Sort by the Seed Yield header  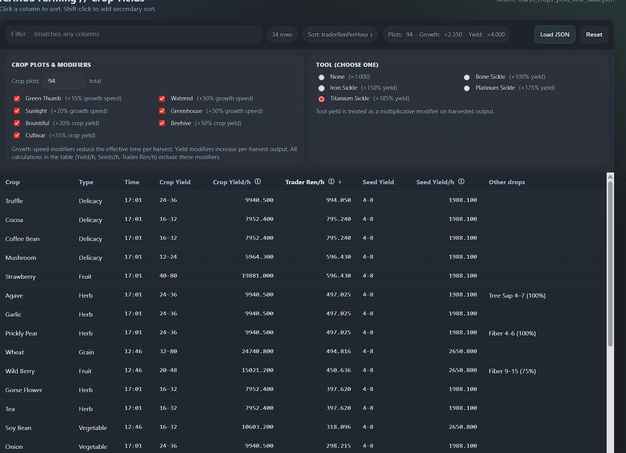(378, 182)
